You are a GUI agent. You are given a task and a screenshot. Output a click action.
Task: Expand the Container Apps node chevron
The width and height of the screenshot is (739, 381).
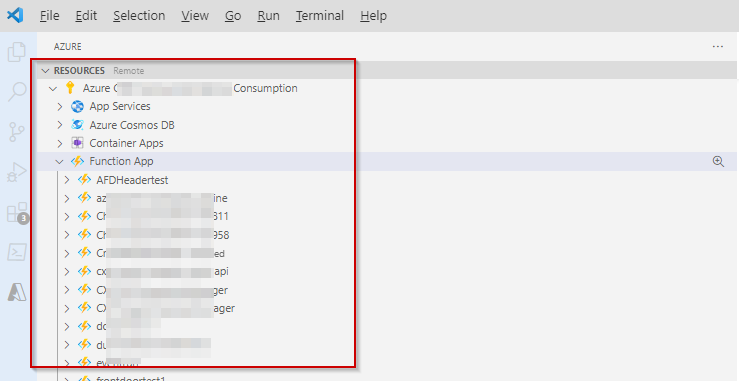pyautogui.click(x=60, y=143)
